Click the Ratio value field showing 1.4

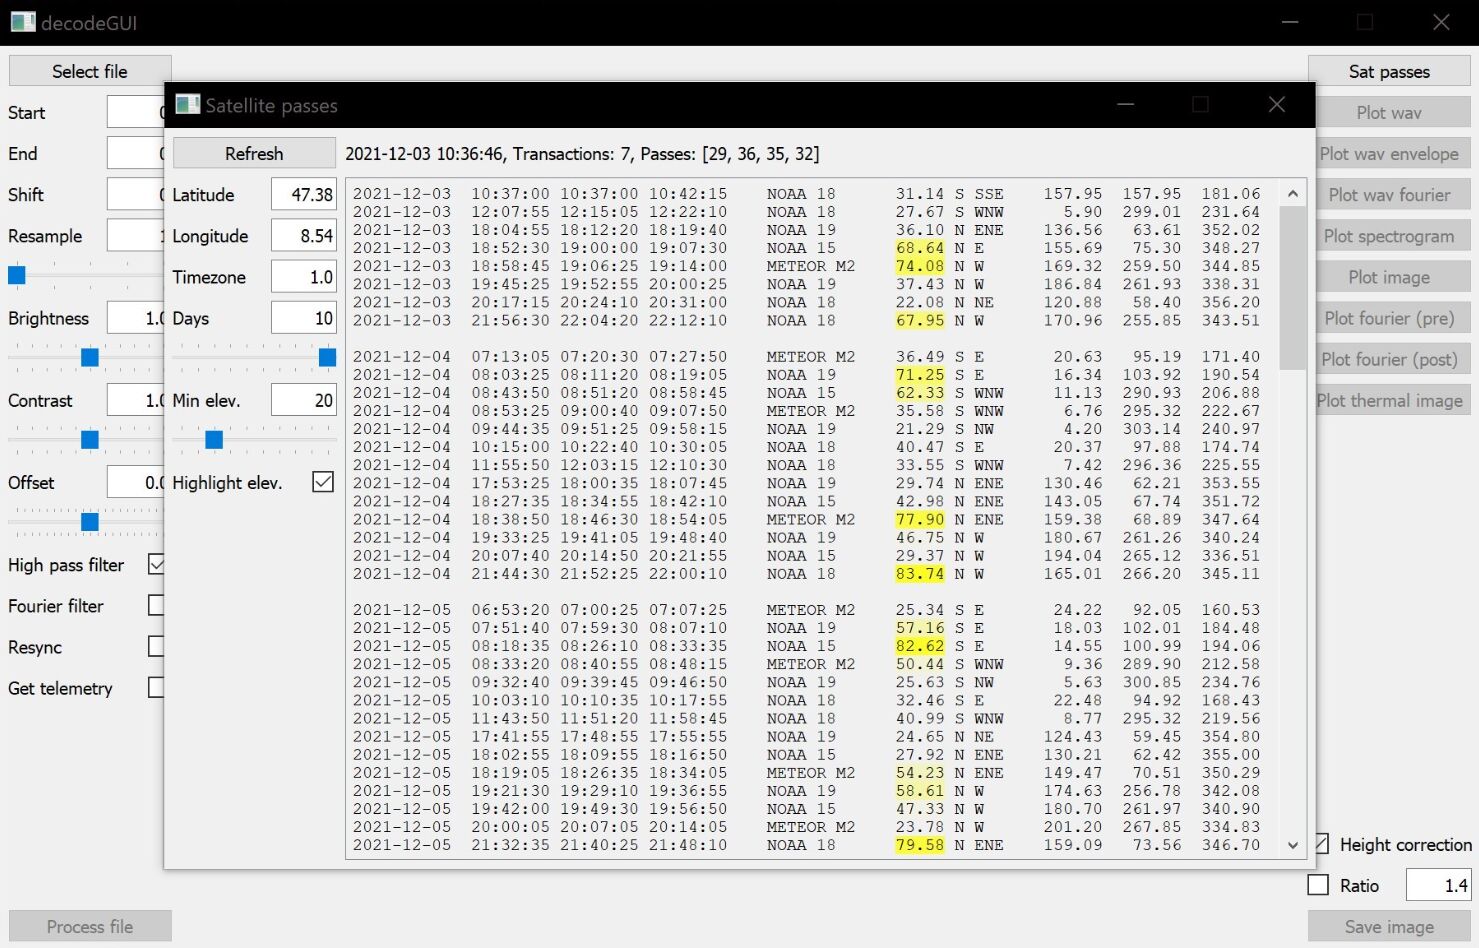pyautogui.click(x=1438, y=885)
